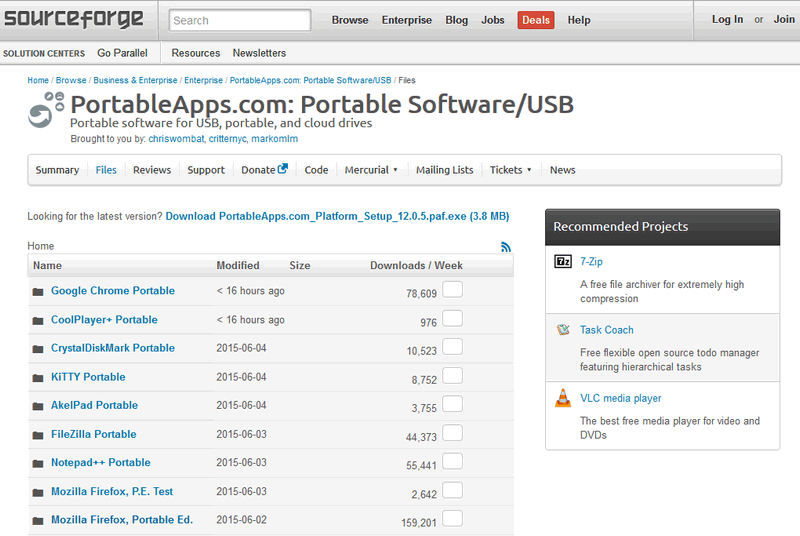Click Log In
The width and height of the screenshot is (800, 536).
tap(728, 19)
